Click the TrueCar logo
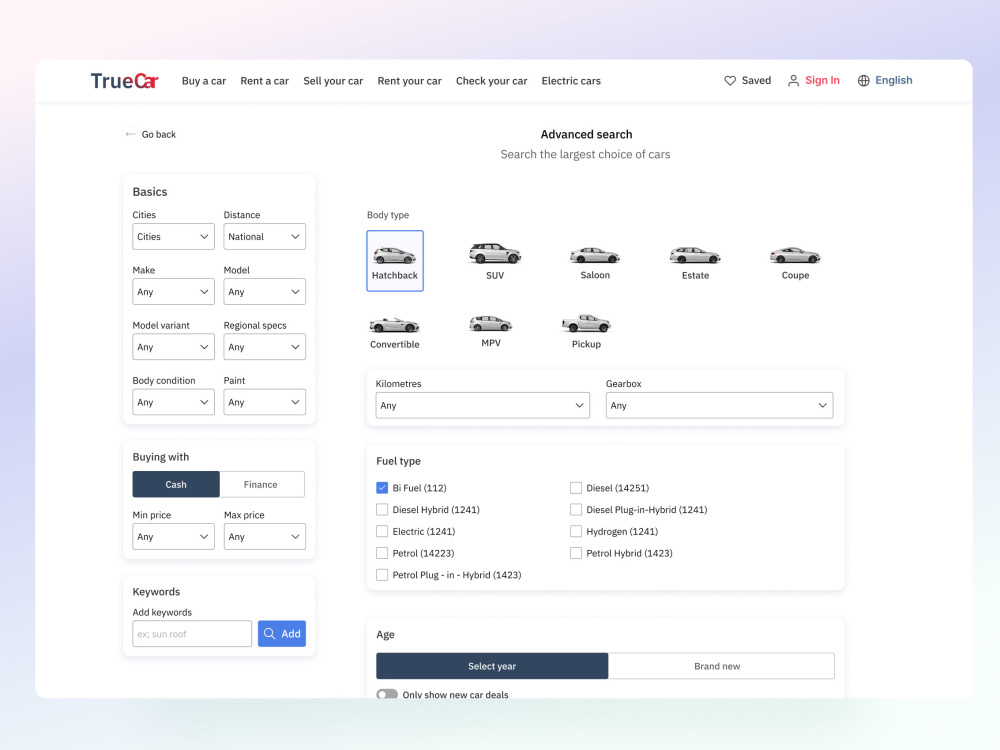Screen dimensions: 1000x750 (124, 81)
